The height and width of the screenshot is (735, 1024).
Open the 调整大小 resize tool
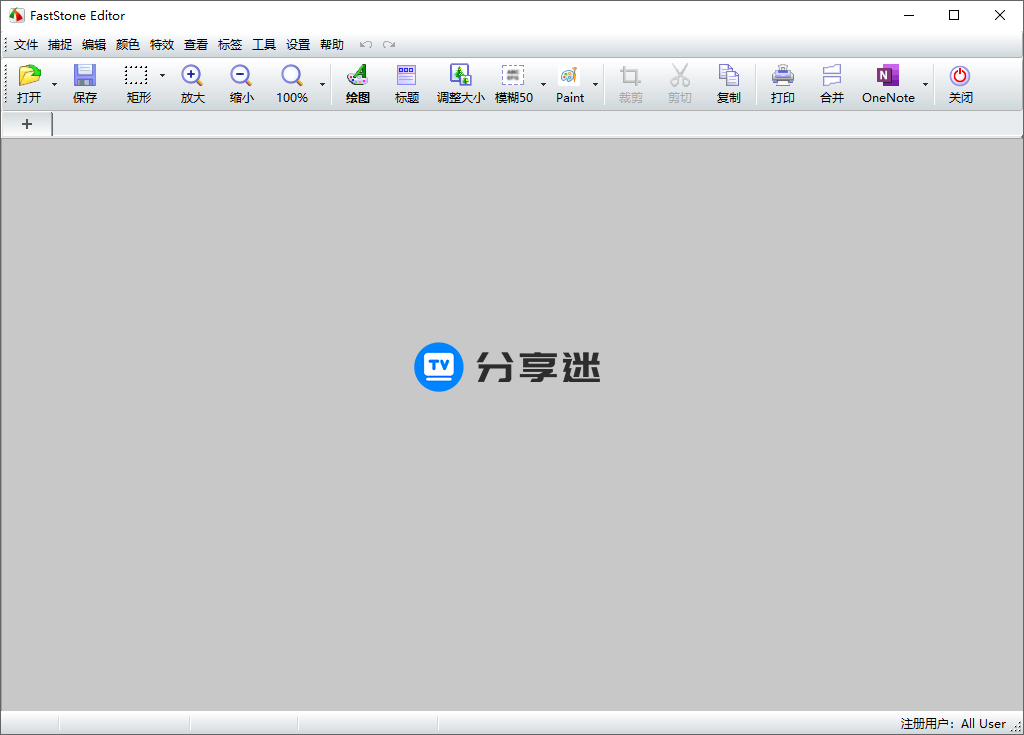[x=460, y=83]
